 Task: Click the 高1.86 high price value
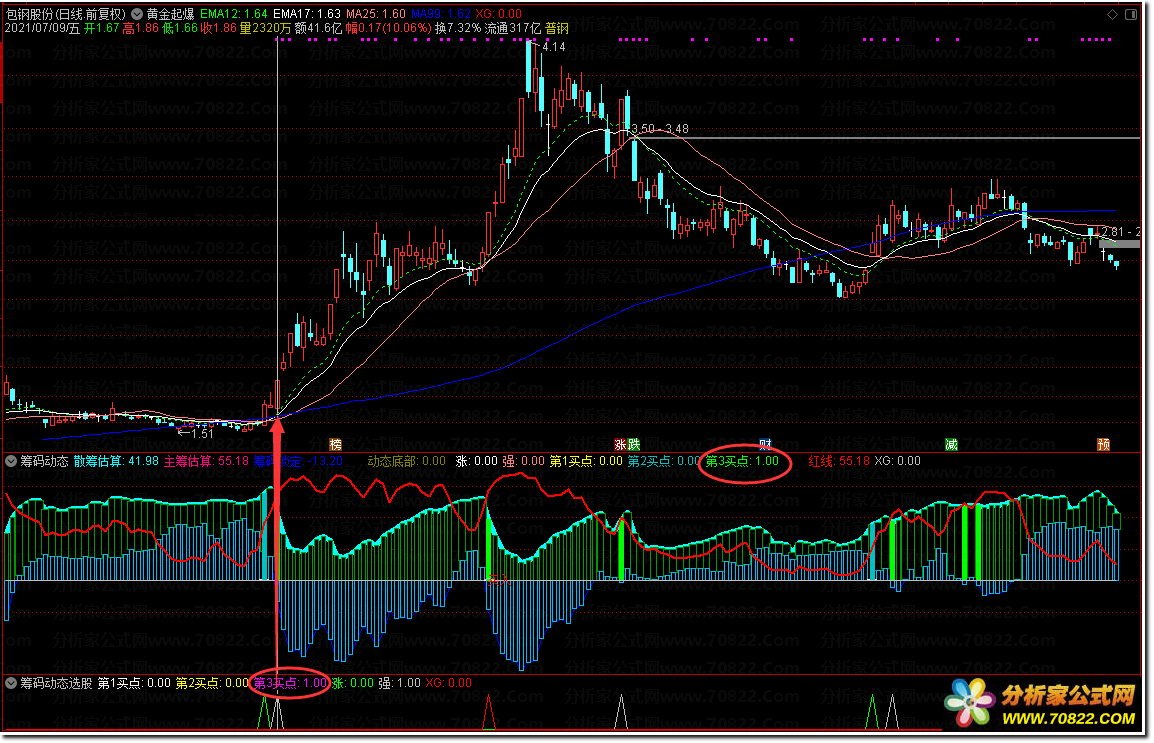141,28
